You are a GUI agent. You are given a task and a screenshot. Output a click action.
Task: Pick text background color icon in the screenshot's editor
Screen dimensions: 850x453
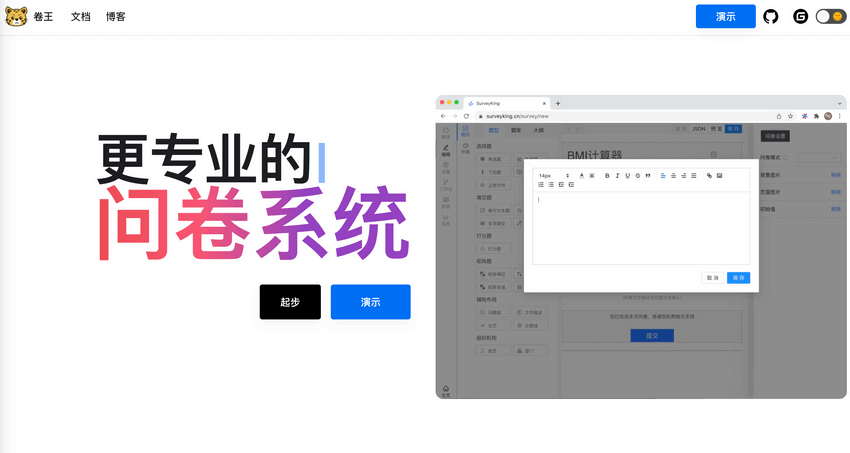591,176
